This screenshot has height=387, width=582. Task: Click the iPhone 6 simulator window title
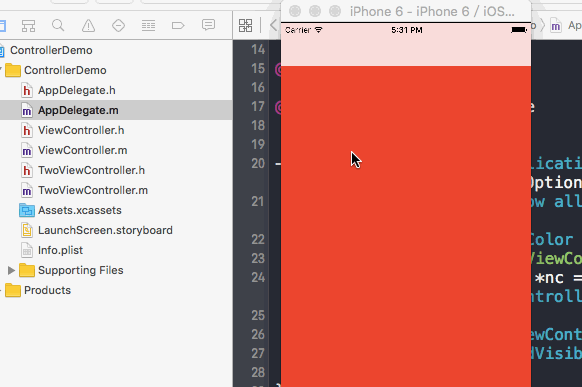coord(432,12)
